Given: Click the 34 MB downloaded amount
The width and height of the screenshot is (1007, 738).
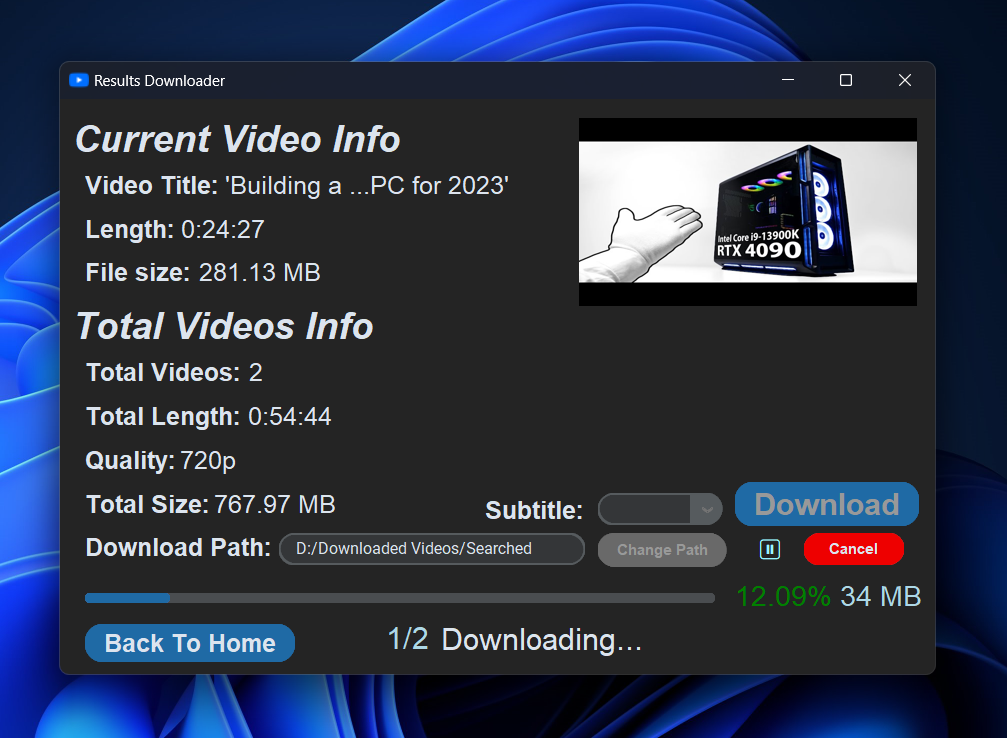Looking at the screenshot, I should [880, 597].
